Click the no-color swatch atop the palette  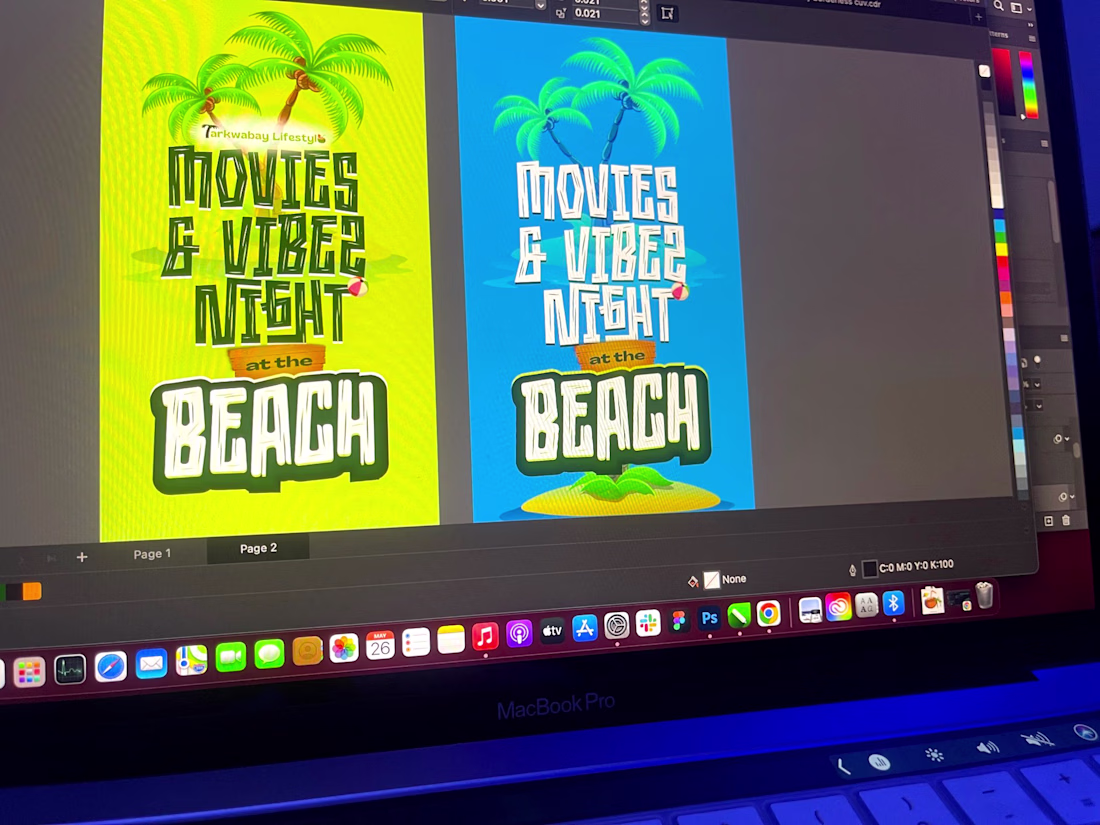click(x=984, y=71)
